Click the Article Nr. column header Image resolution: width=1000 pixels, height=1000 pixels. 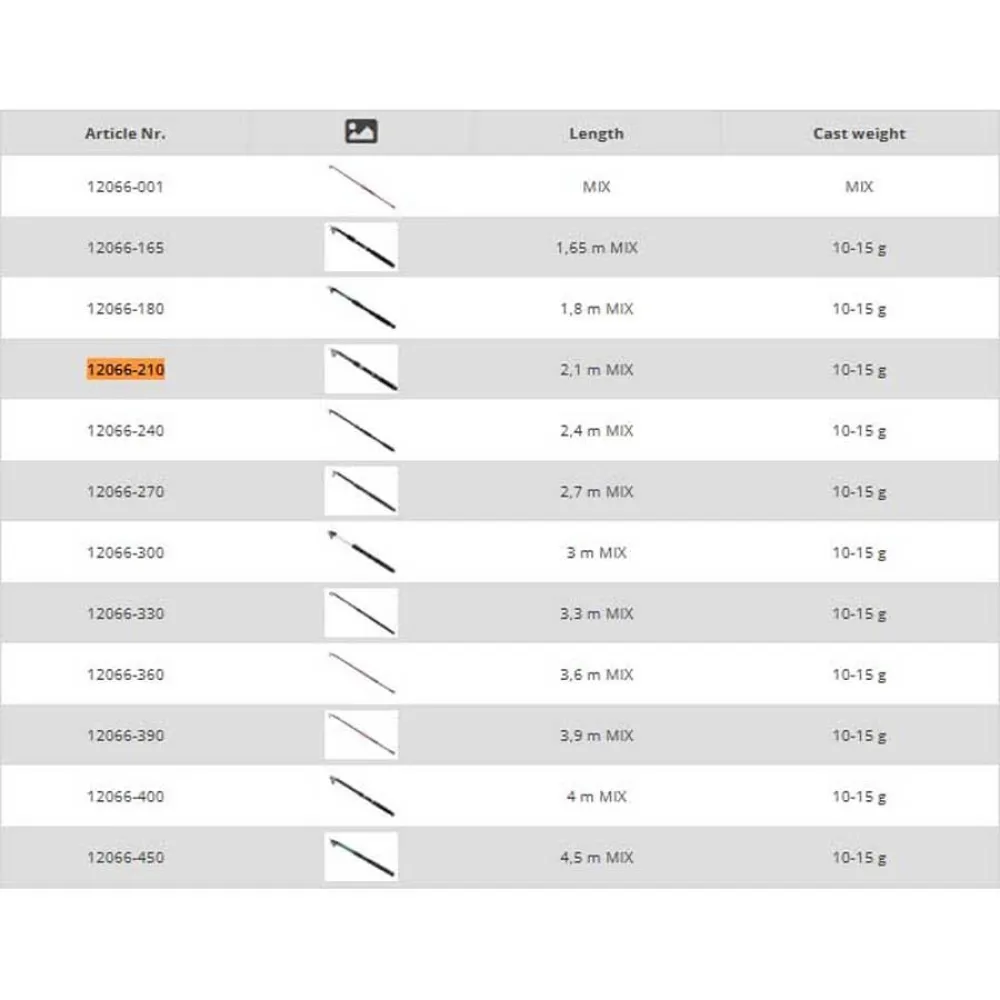tap(125, 133)
